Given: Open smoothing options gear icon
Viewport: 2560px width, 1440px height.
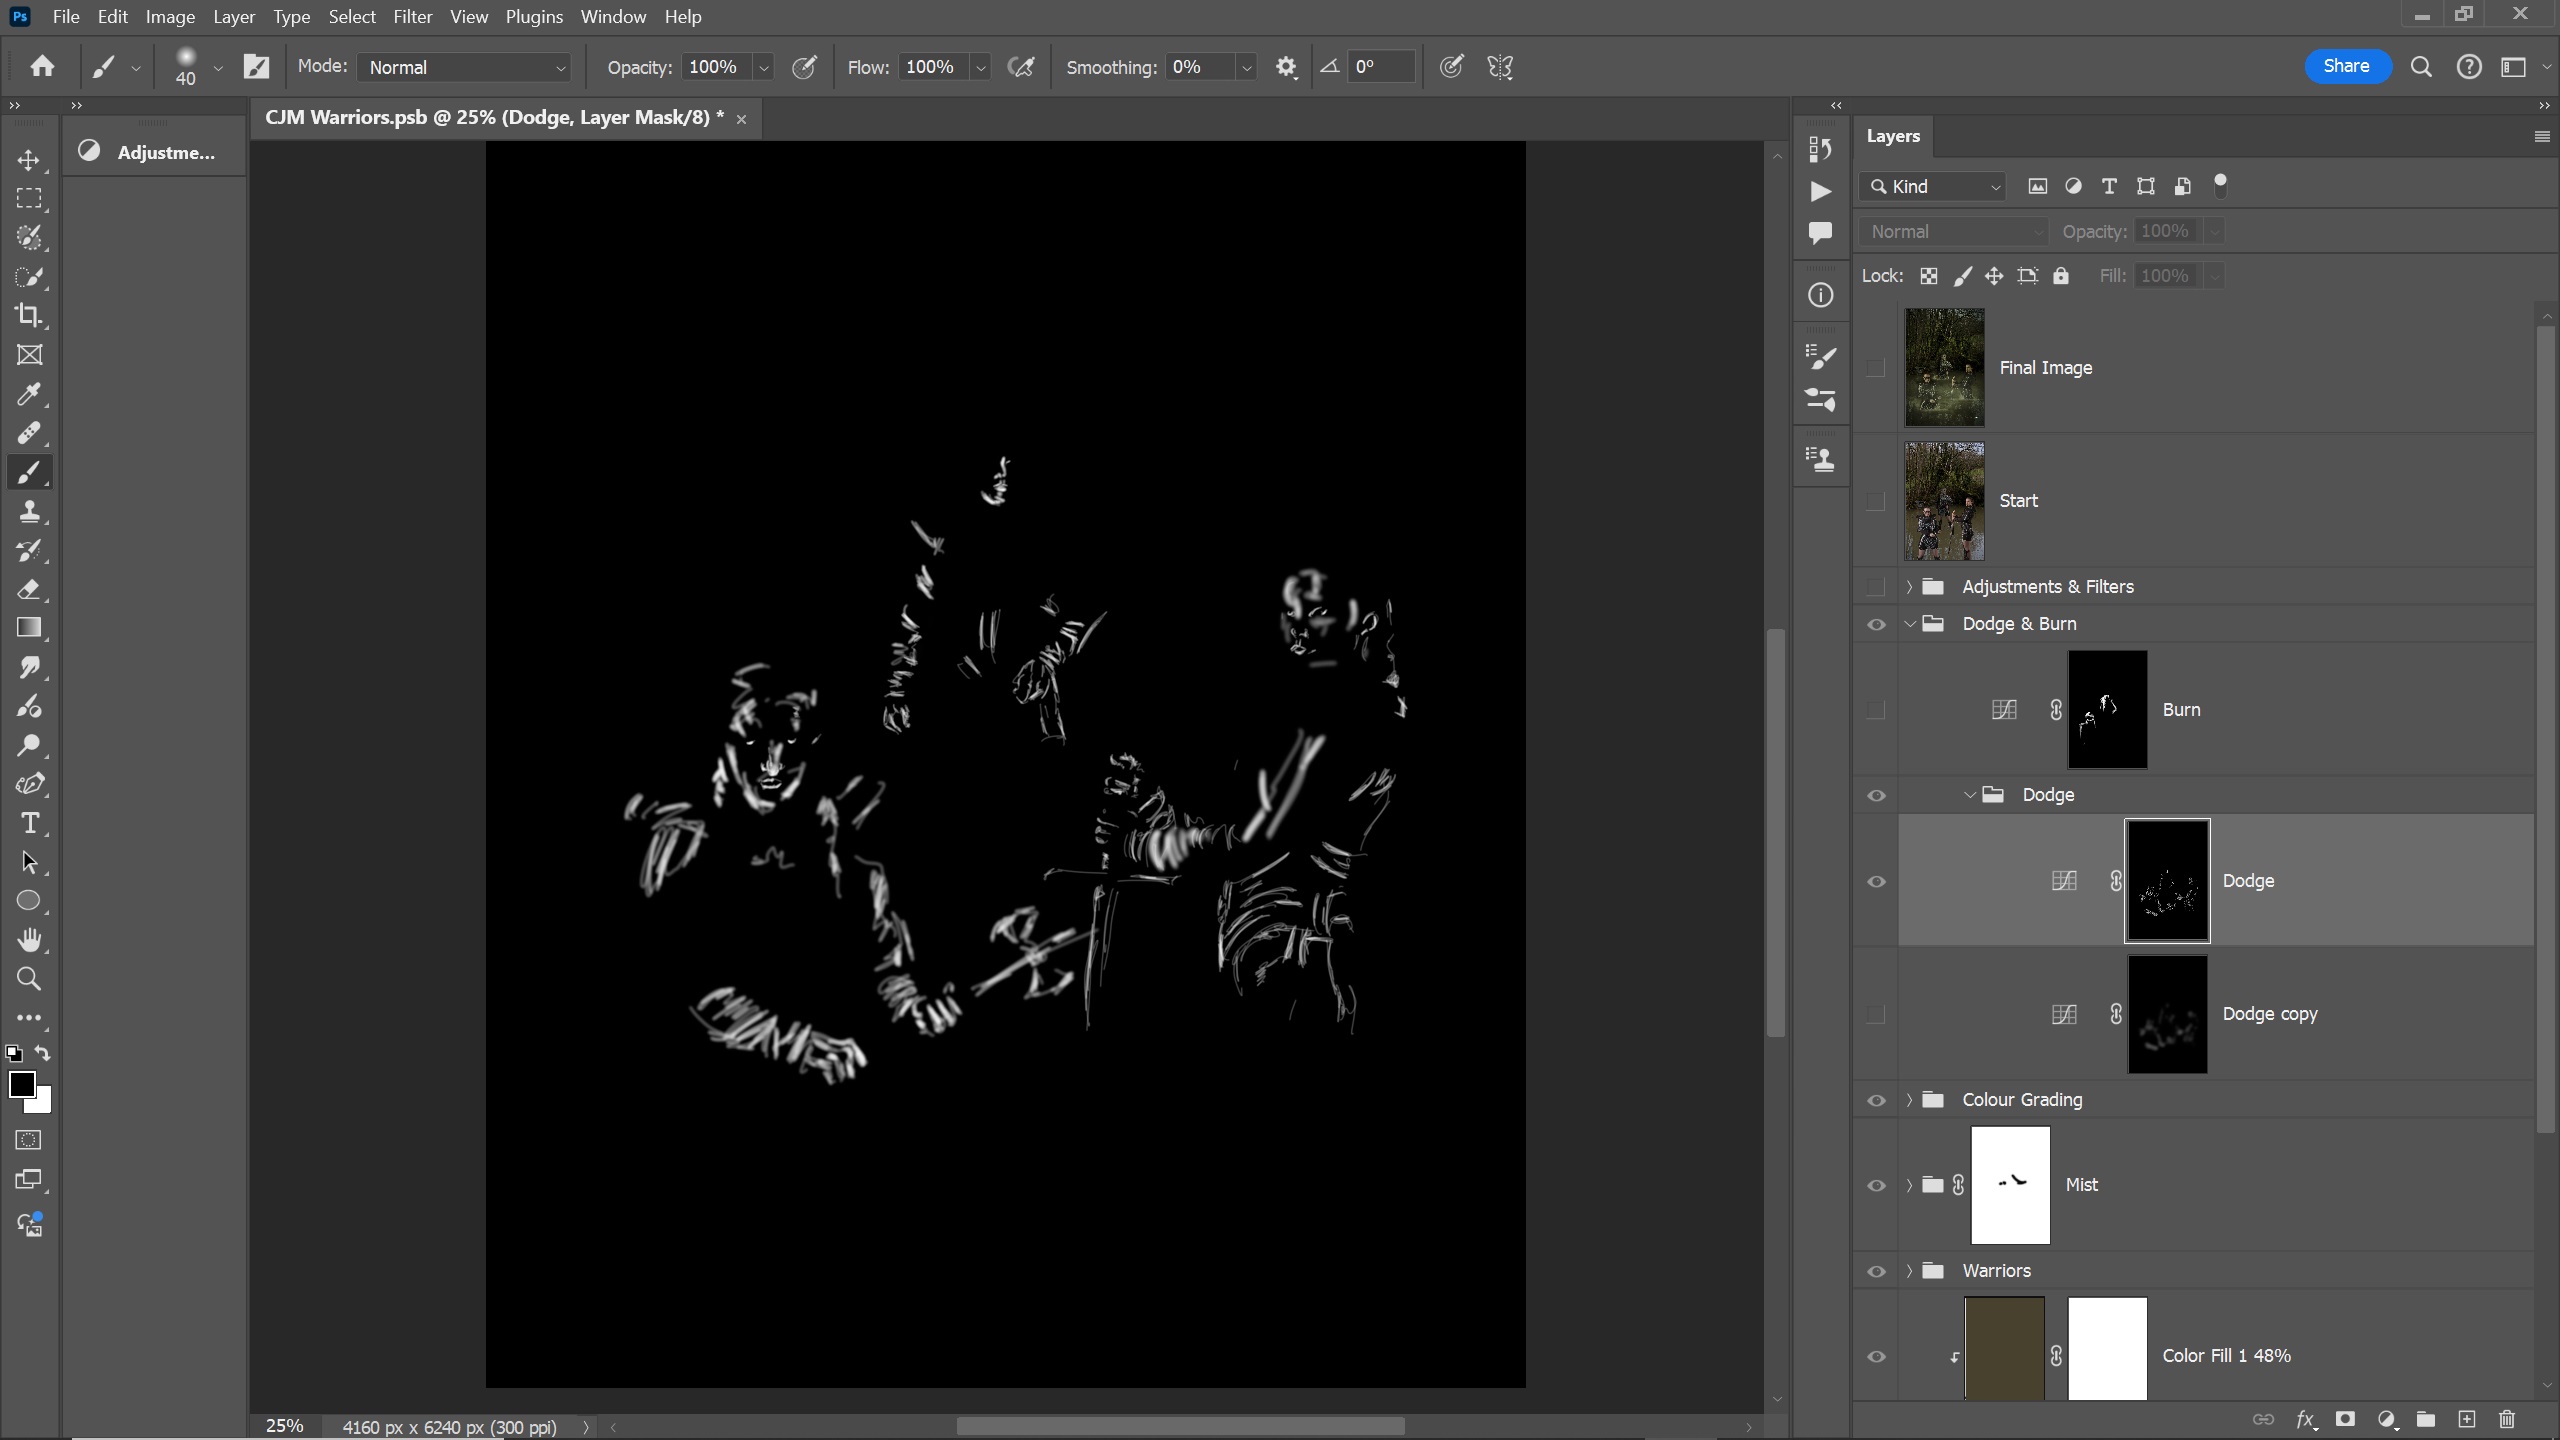Looking at the screenshot, I should [1286, 67].
